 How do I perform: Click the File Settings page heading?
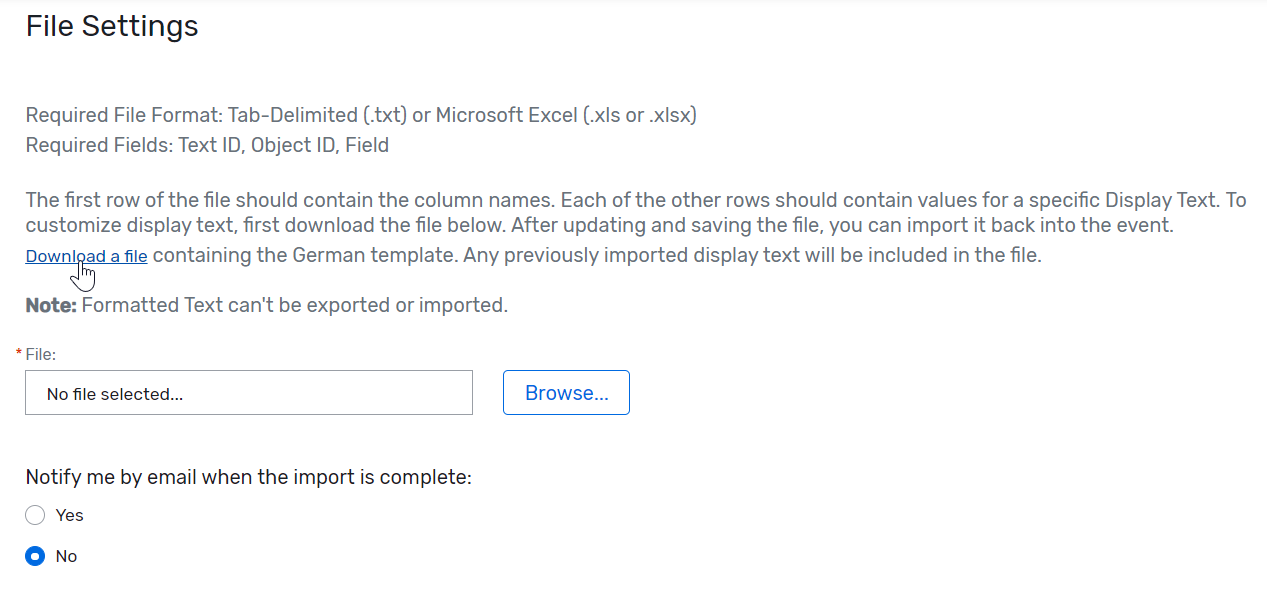point(111,26)
